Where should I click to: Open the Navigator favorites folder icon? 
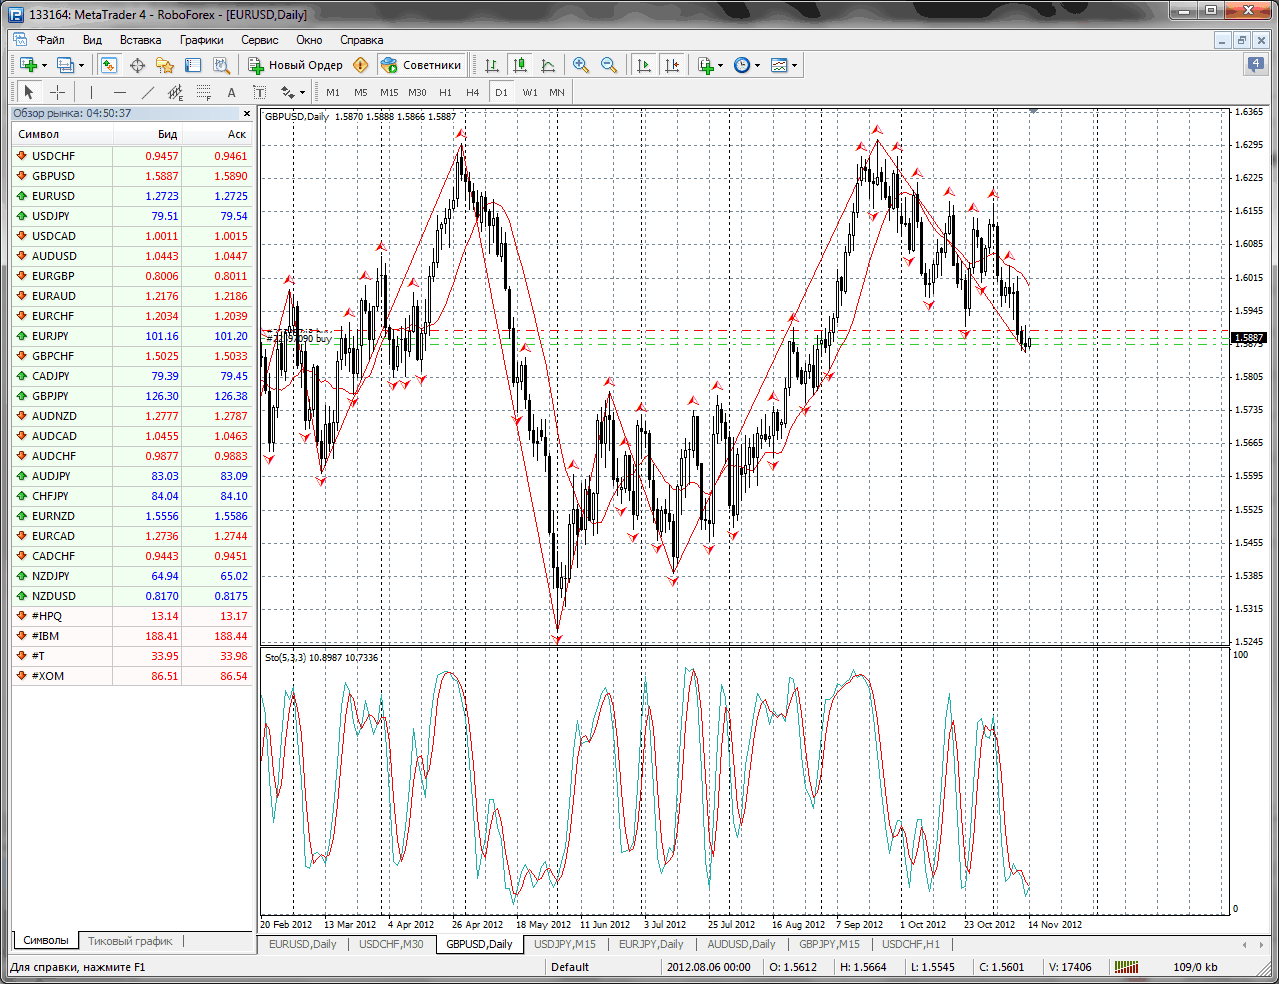tap(165, 65)
